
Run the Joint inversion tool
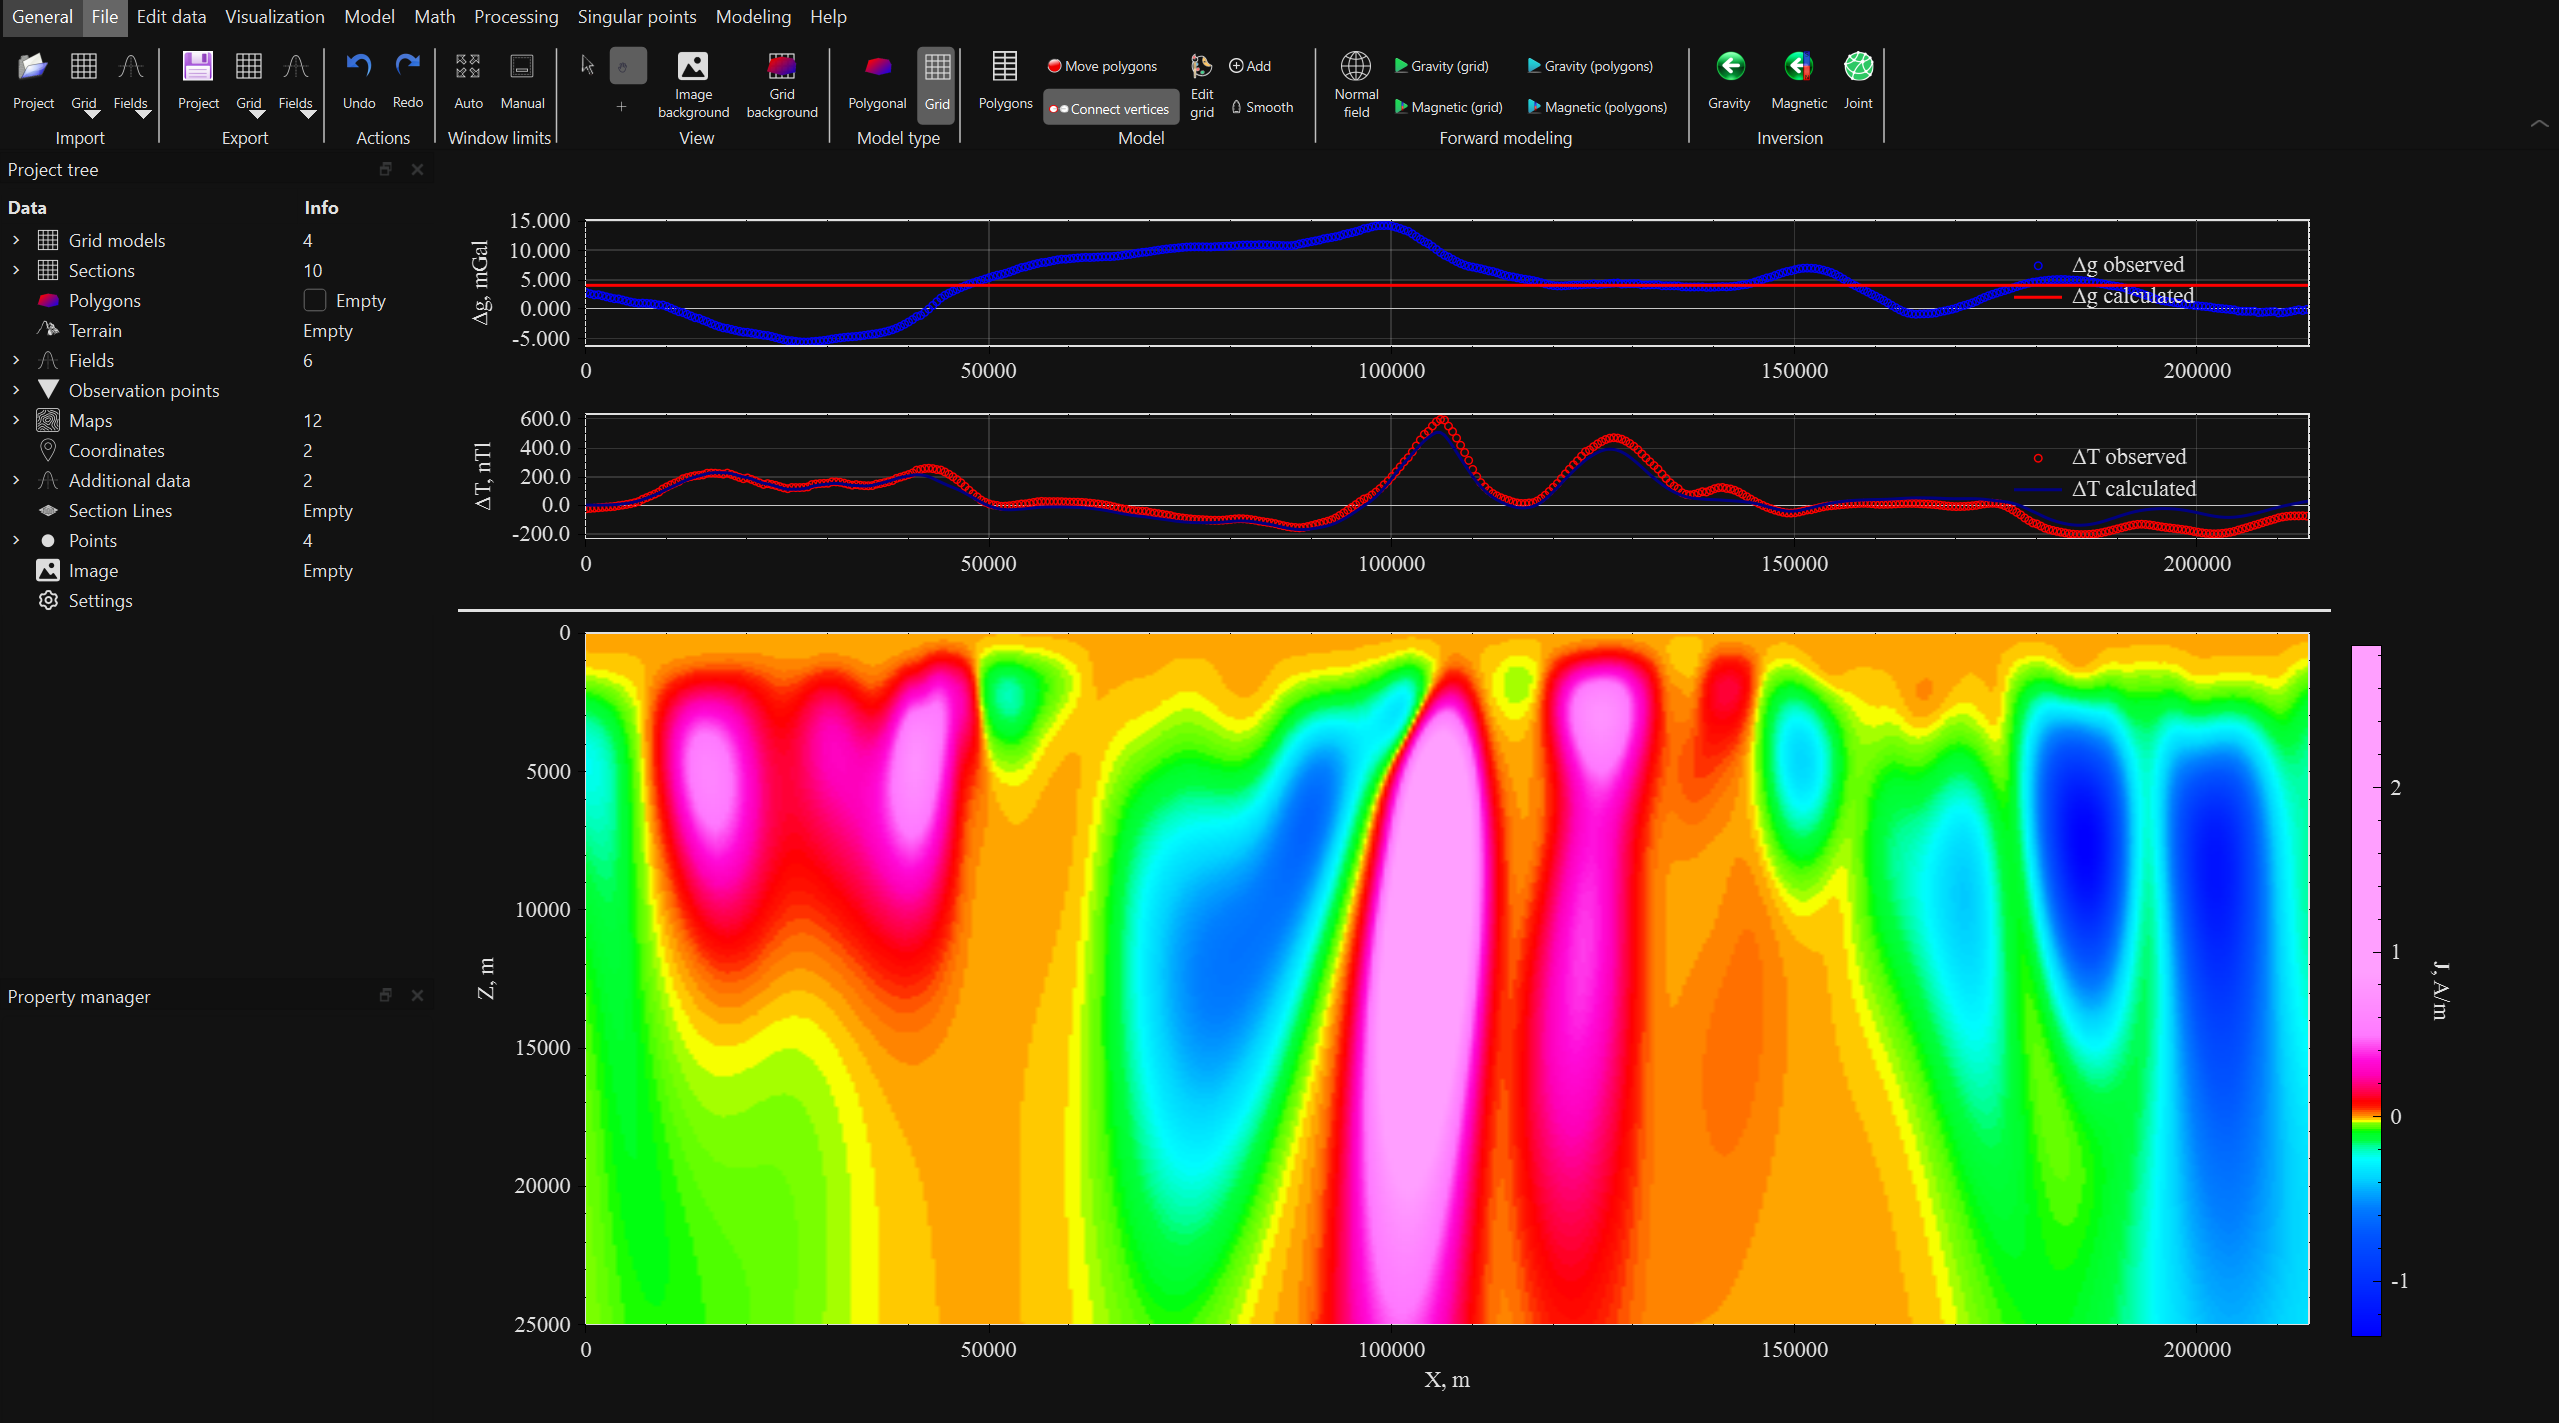(1858, 80)
